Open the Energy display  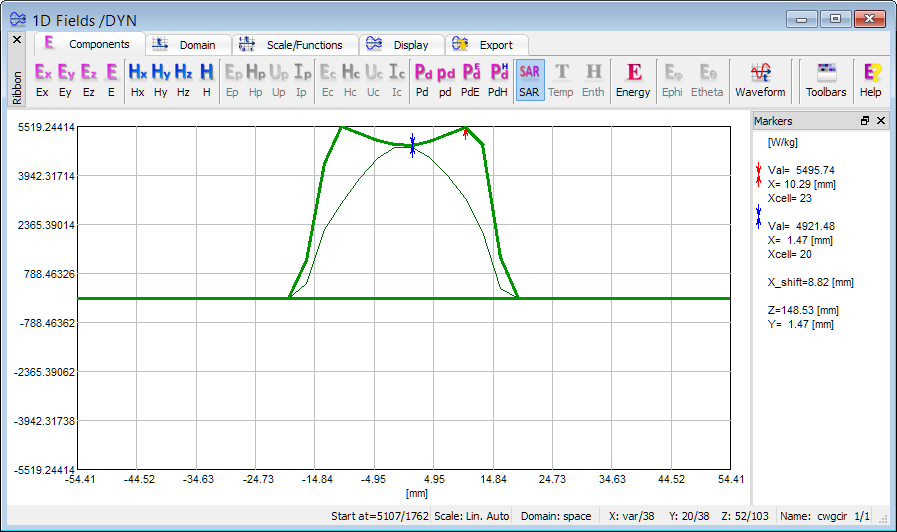tap(633, 79)
